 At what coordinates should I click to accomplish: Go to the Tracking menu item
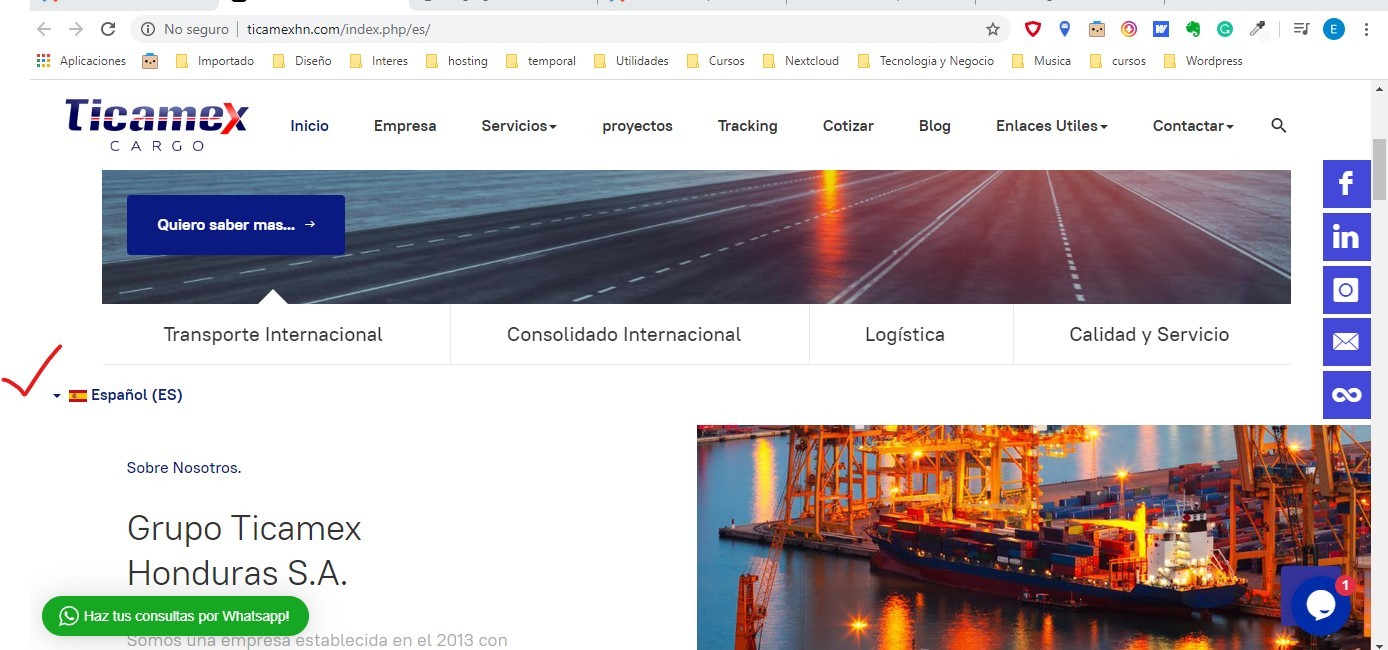click(x=747, y=126)
